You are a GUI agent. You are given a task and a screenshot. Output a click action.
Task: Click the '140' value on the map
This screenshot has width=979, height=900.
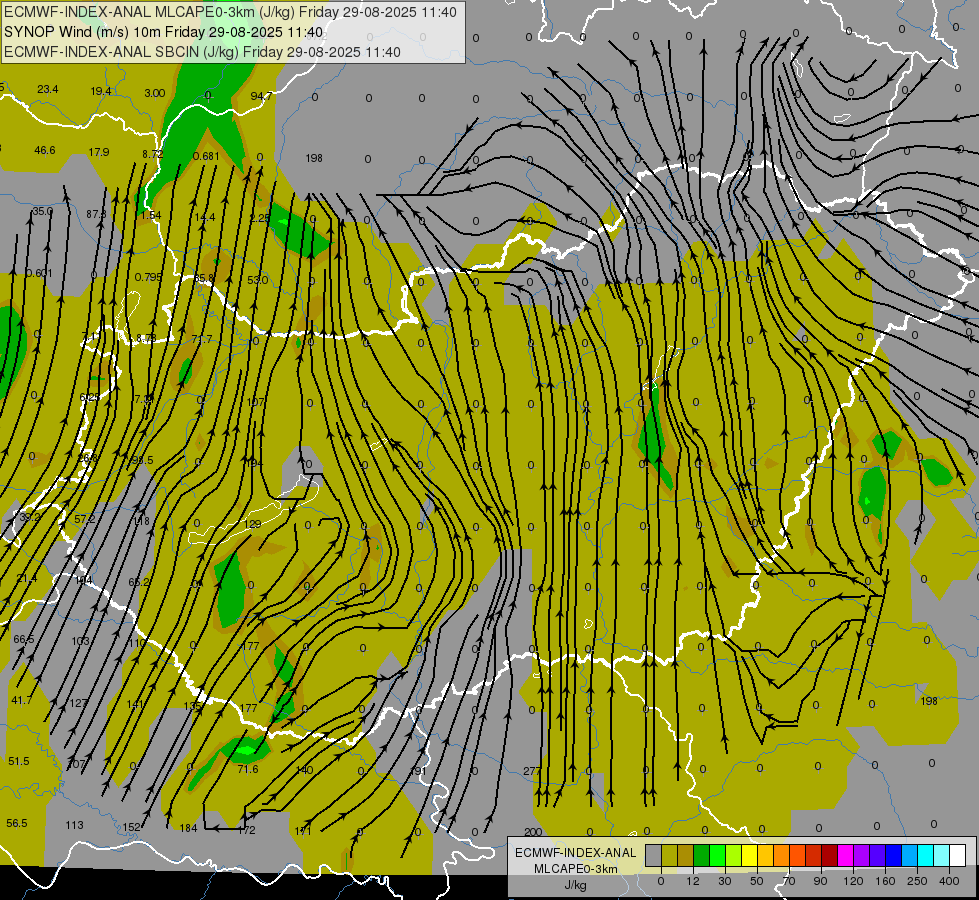[x=304, y=770]
